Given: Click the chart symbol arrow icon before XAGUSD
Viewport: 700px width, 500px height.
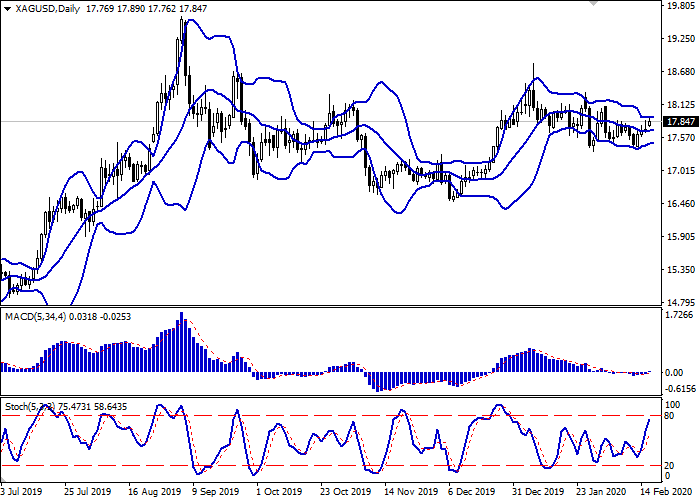Looking at the screenshot, I should pyautogui.click(x=7, y=9).
